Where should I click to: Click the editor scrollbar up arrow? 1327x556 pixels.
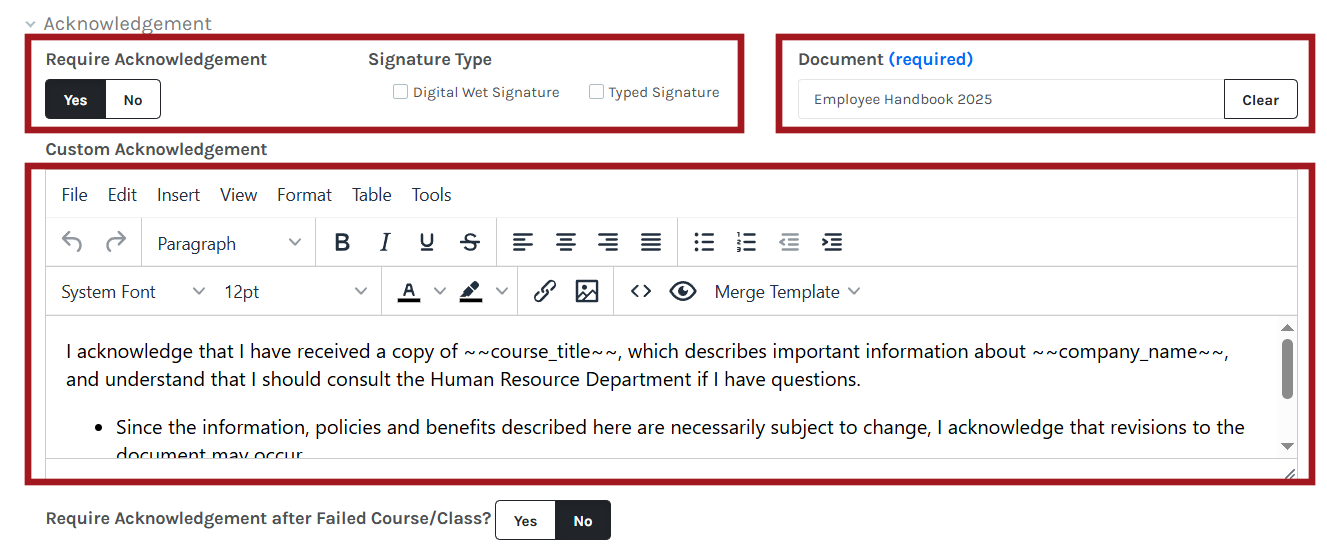[1287, 328]
